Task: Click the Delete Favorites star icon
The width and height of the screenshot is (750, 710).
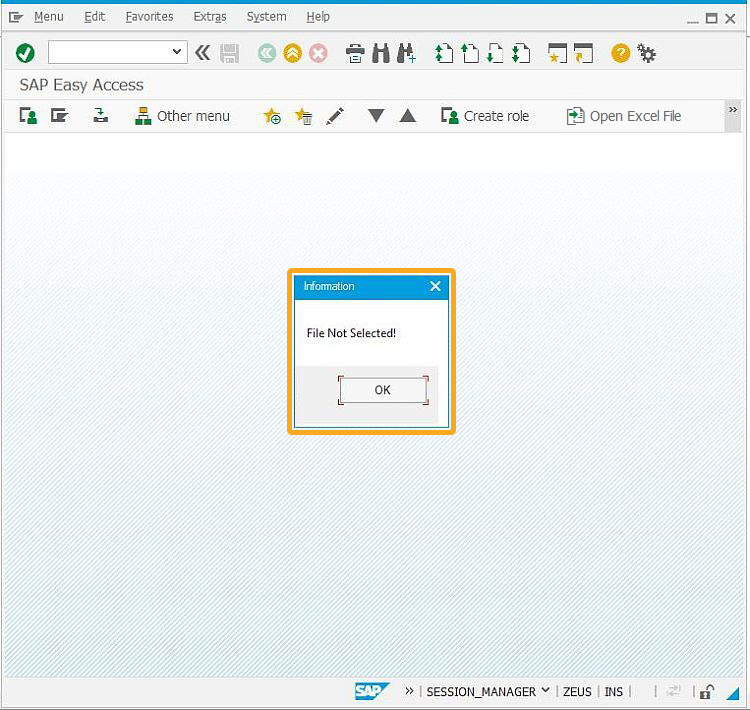Action: tap(303, 116)
